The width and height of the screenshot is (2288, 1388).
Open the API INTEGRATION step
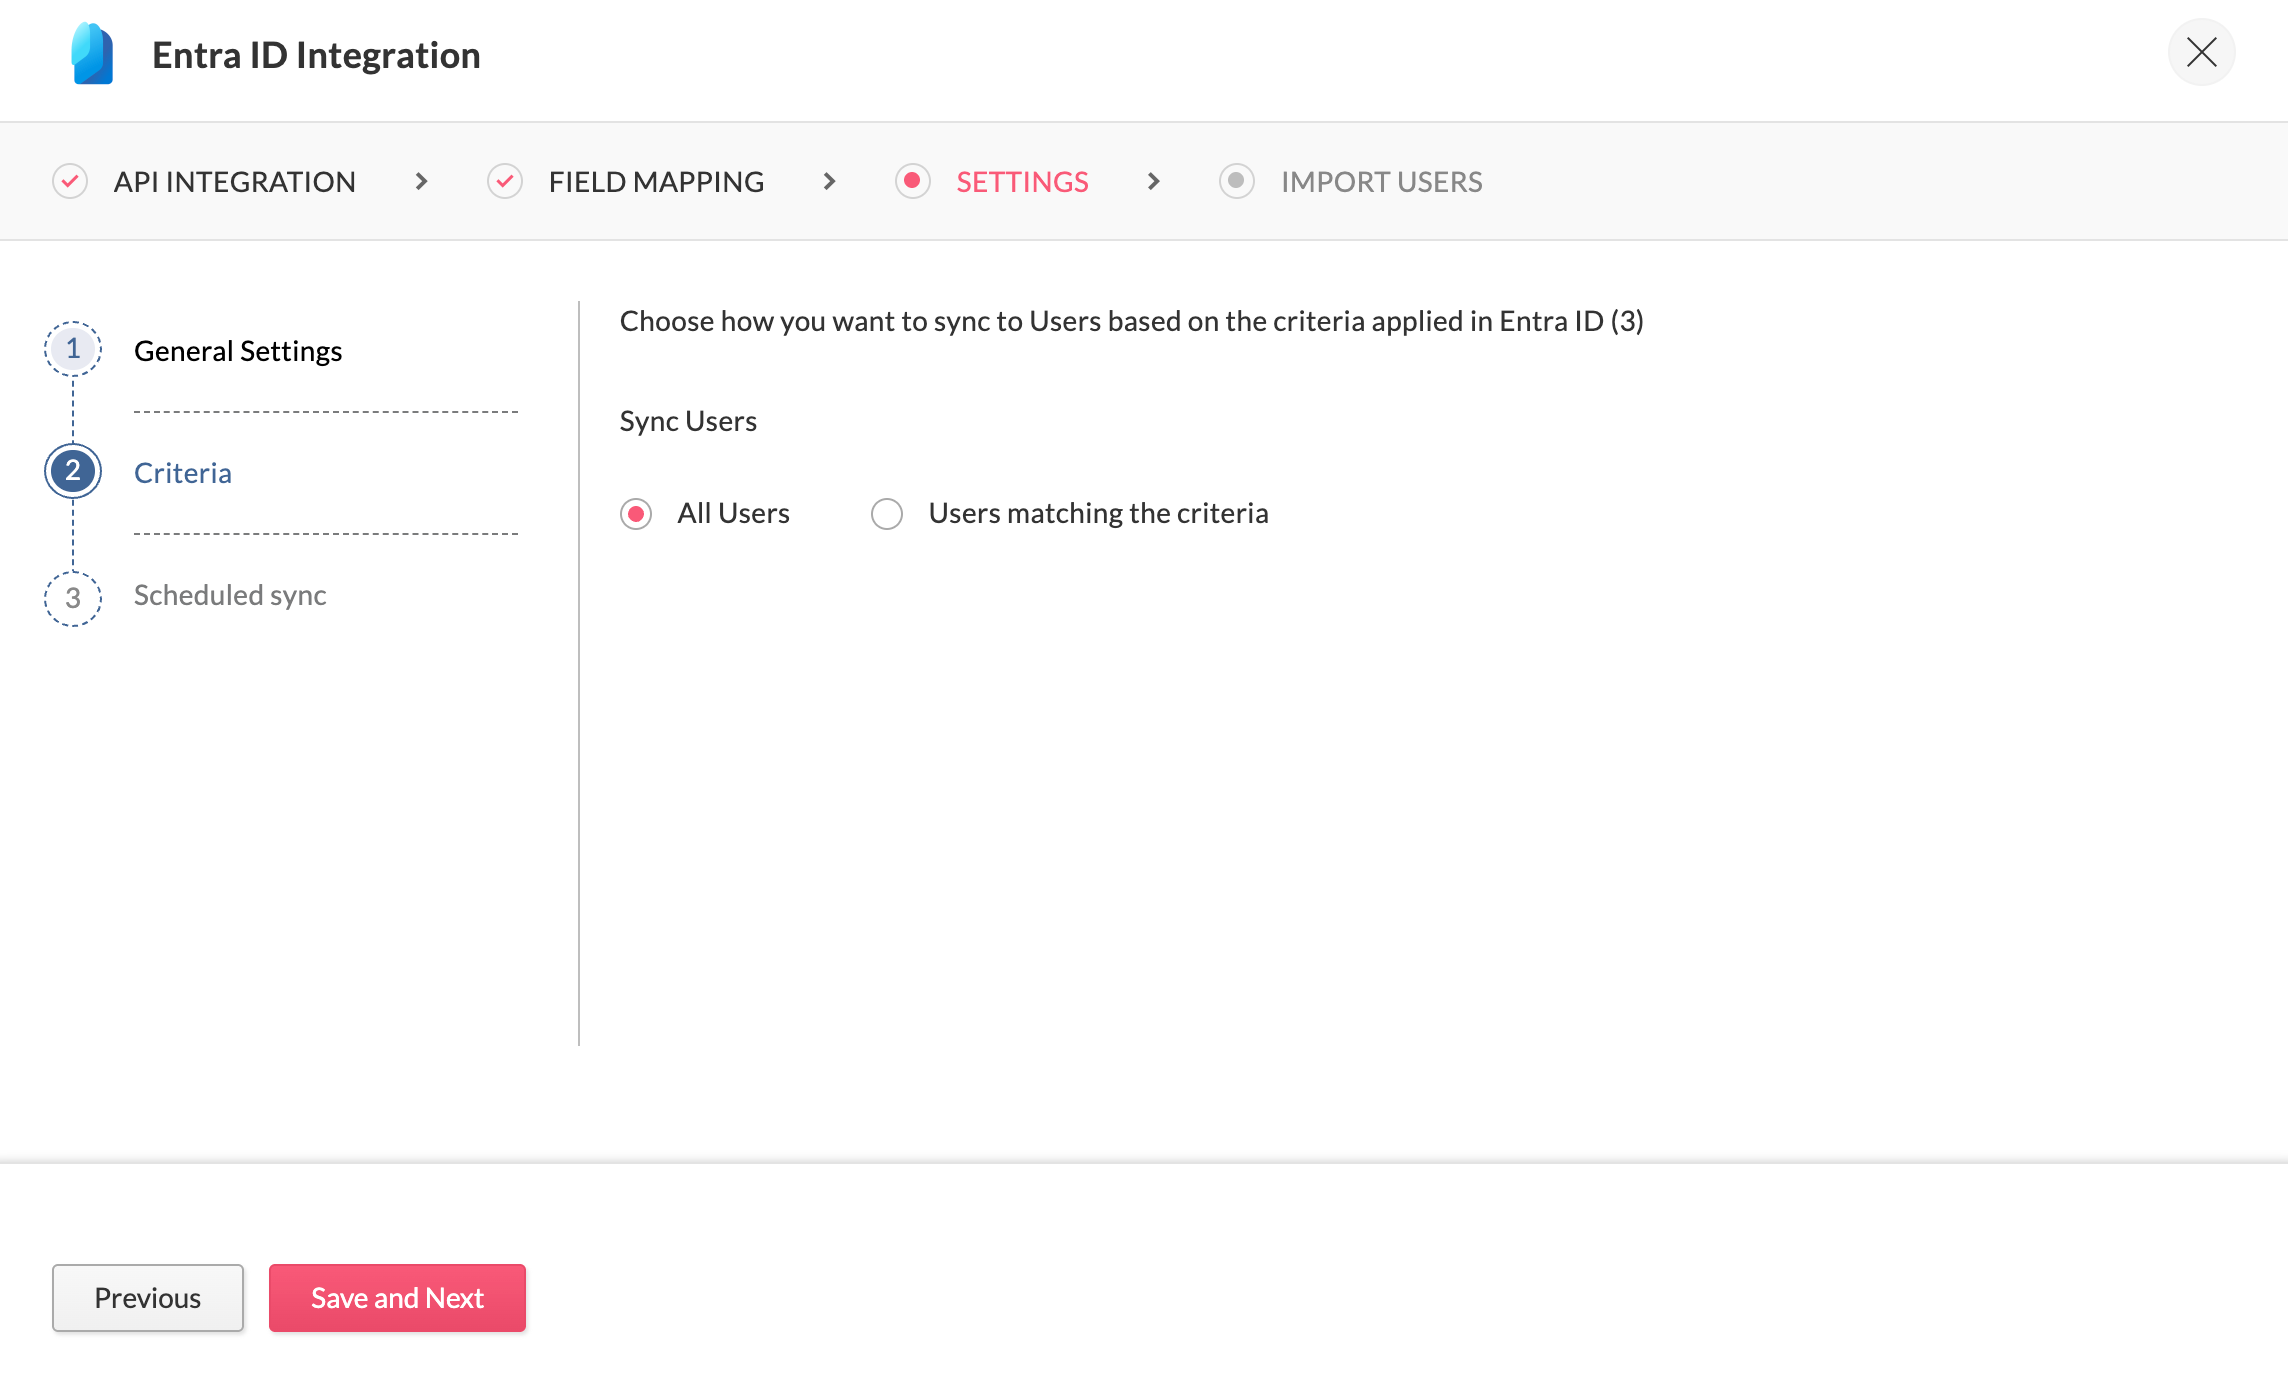(x=235, y=182)
